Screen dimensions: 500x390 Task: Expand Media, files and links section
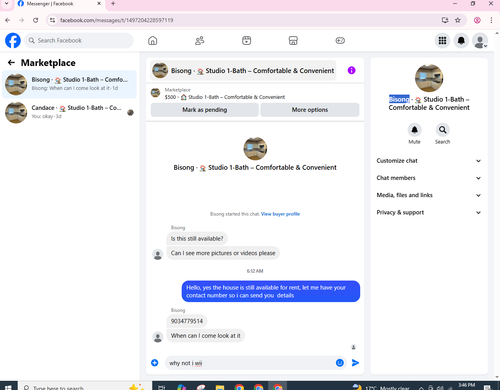pos(429,195)
